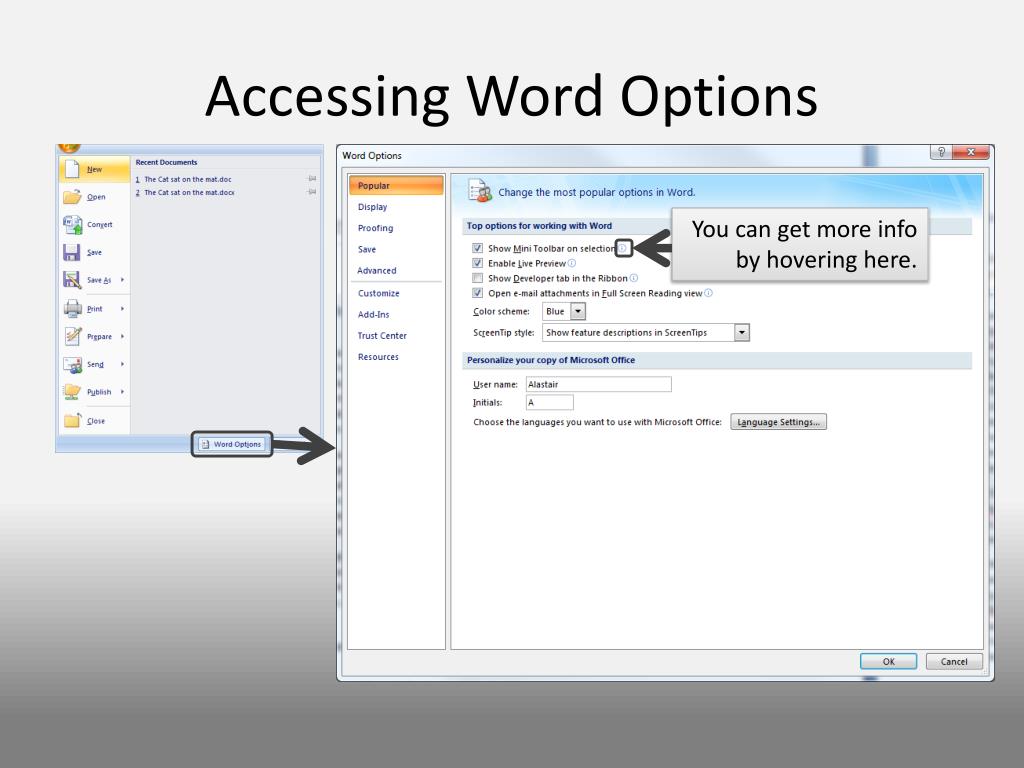
Task: Click the Cancel button
Action: (x=953, y=662)
